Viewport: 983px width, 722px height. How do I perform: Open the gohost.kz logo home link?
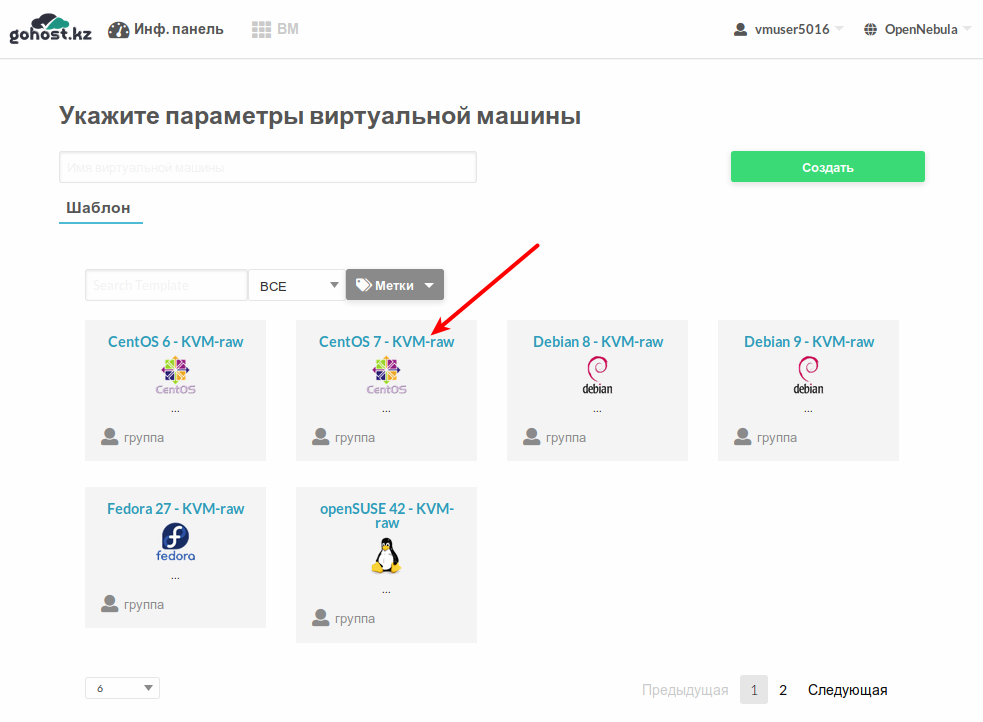click(50, 29)
